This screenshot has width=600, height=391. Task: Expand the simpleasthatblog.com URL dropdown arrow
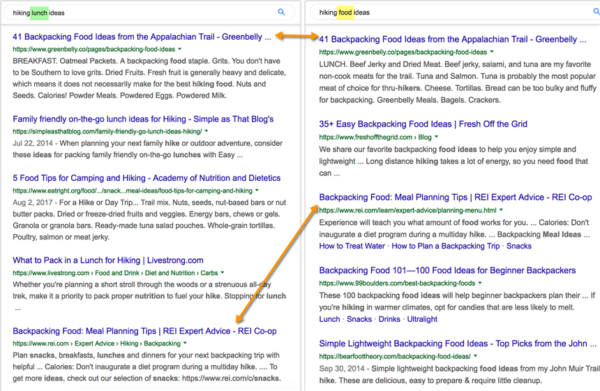pos(206,131)
